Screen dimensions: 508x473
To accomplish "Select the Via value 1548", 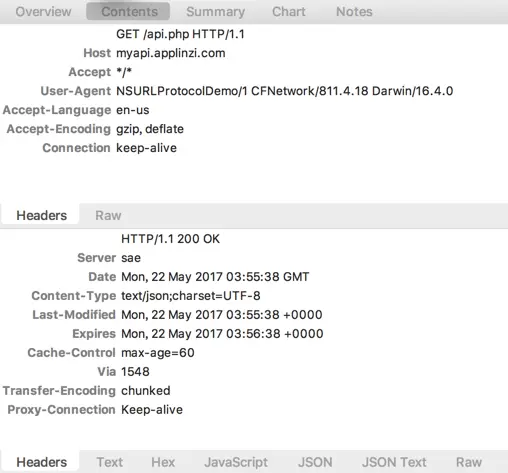I will pos(135,372).
